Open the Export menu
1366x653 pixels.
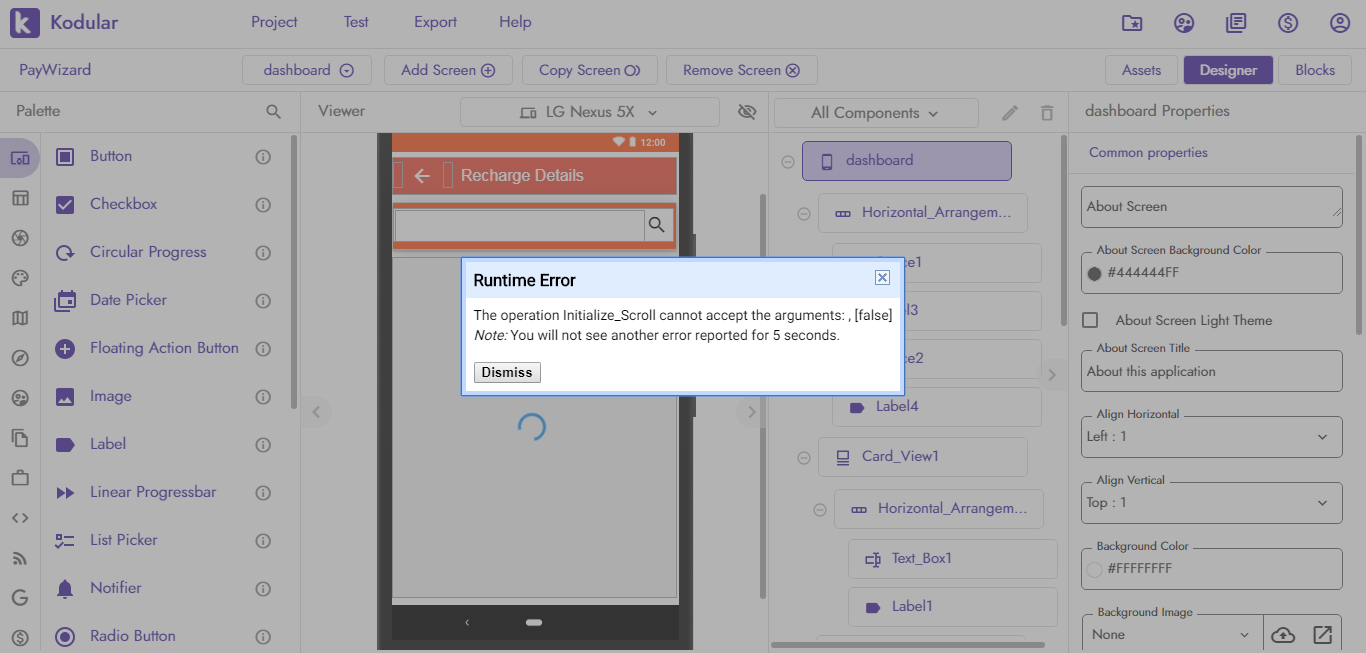(x=435, y=22)
